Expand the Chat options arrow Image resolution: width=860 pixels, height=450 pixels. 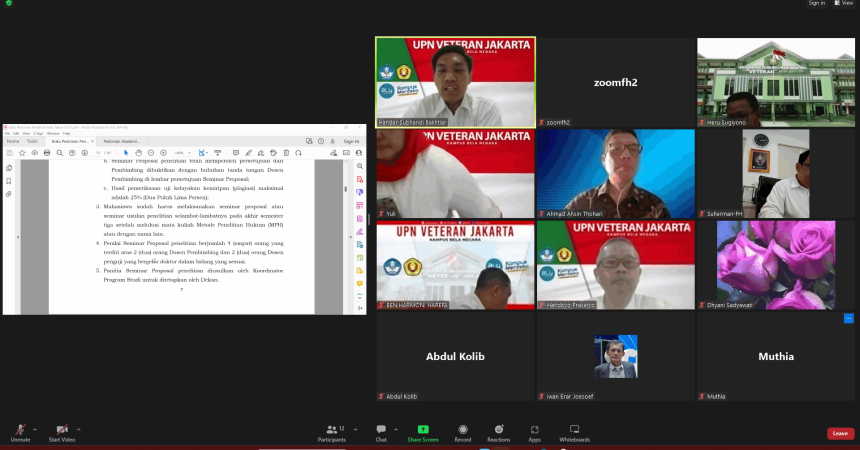(396, 430)
